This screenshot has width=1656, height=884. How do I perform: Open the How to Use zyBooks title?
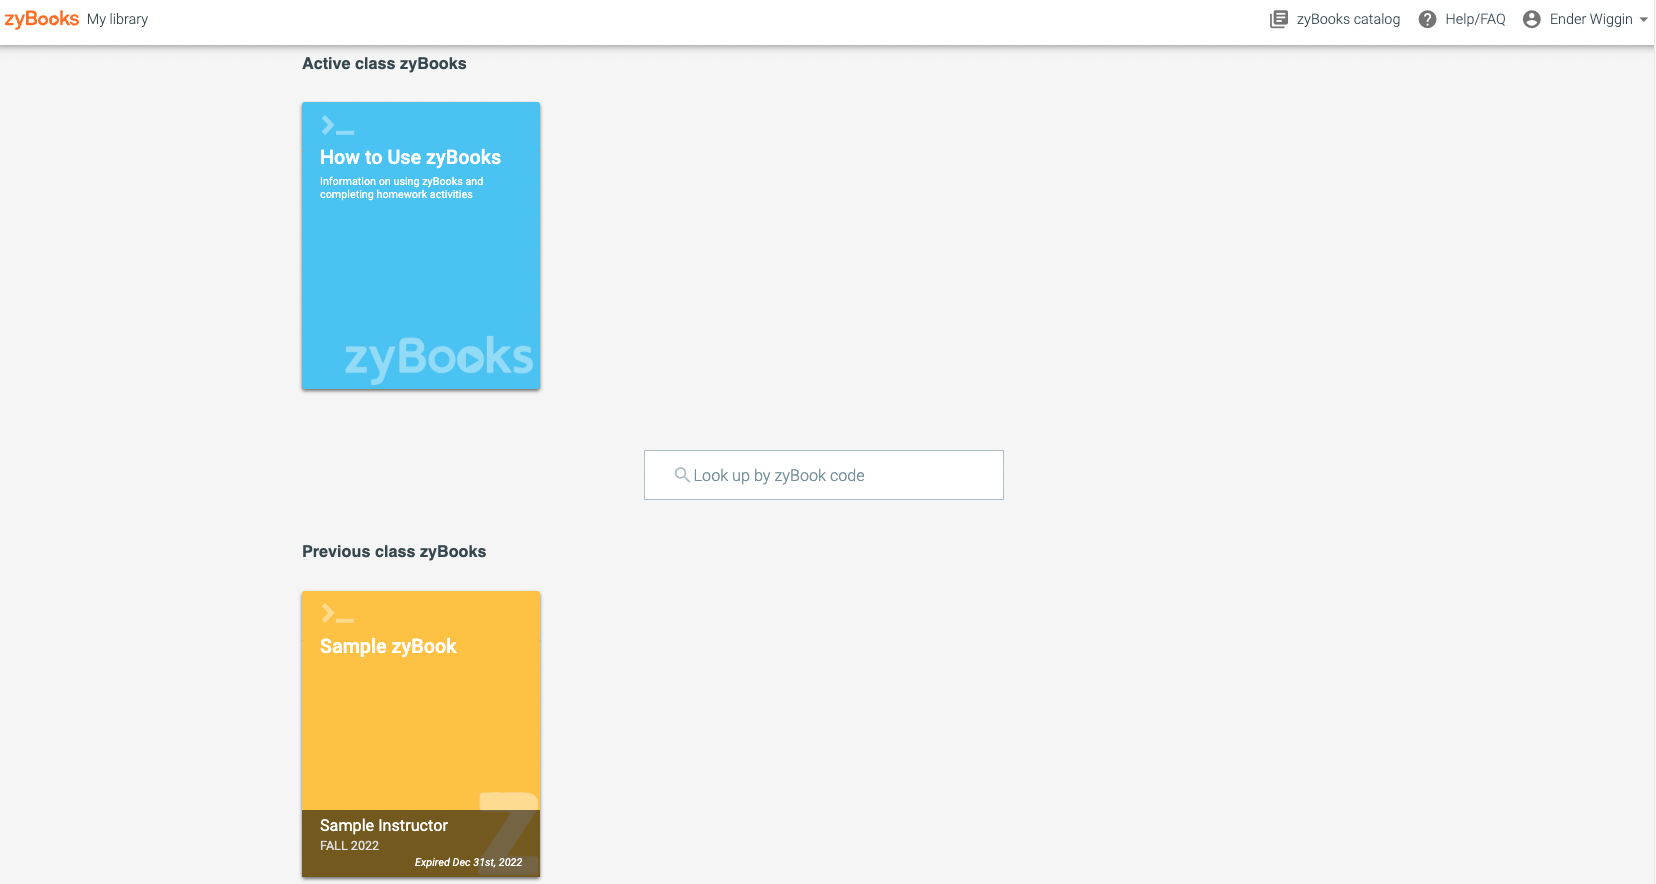pos(410,157)
